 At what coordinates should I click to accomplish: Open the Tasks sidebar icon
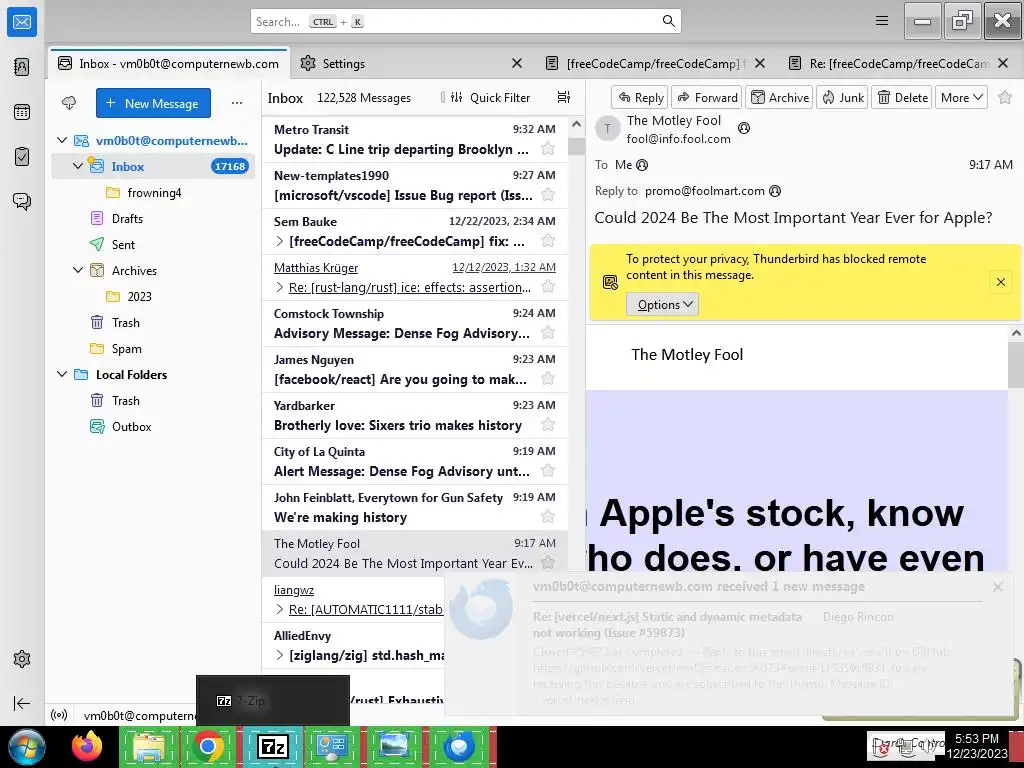tap(22, 157)
